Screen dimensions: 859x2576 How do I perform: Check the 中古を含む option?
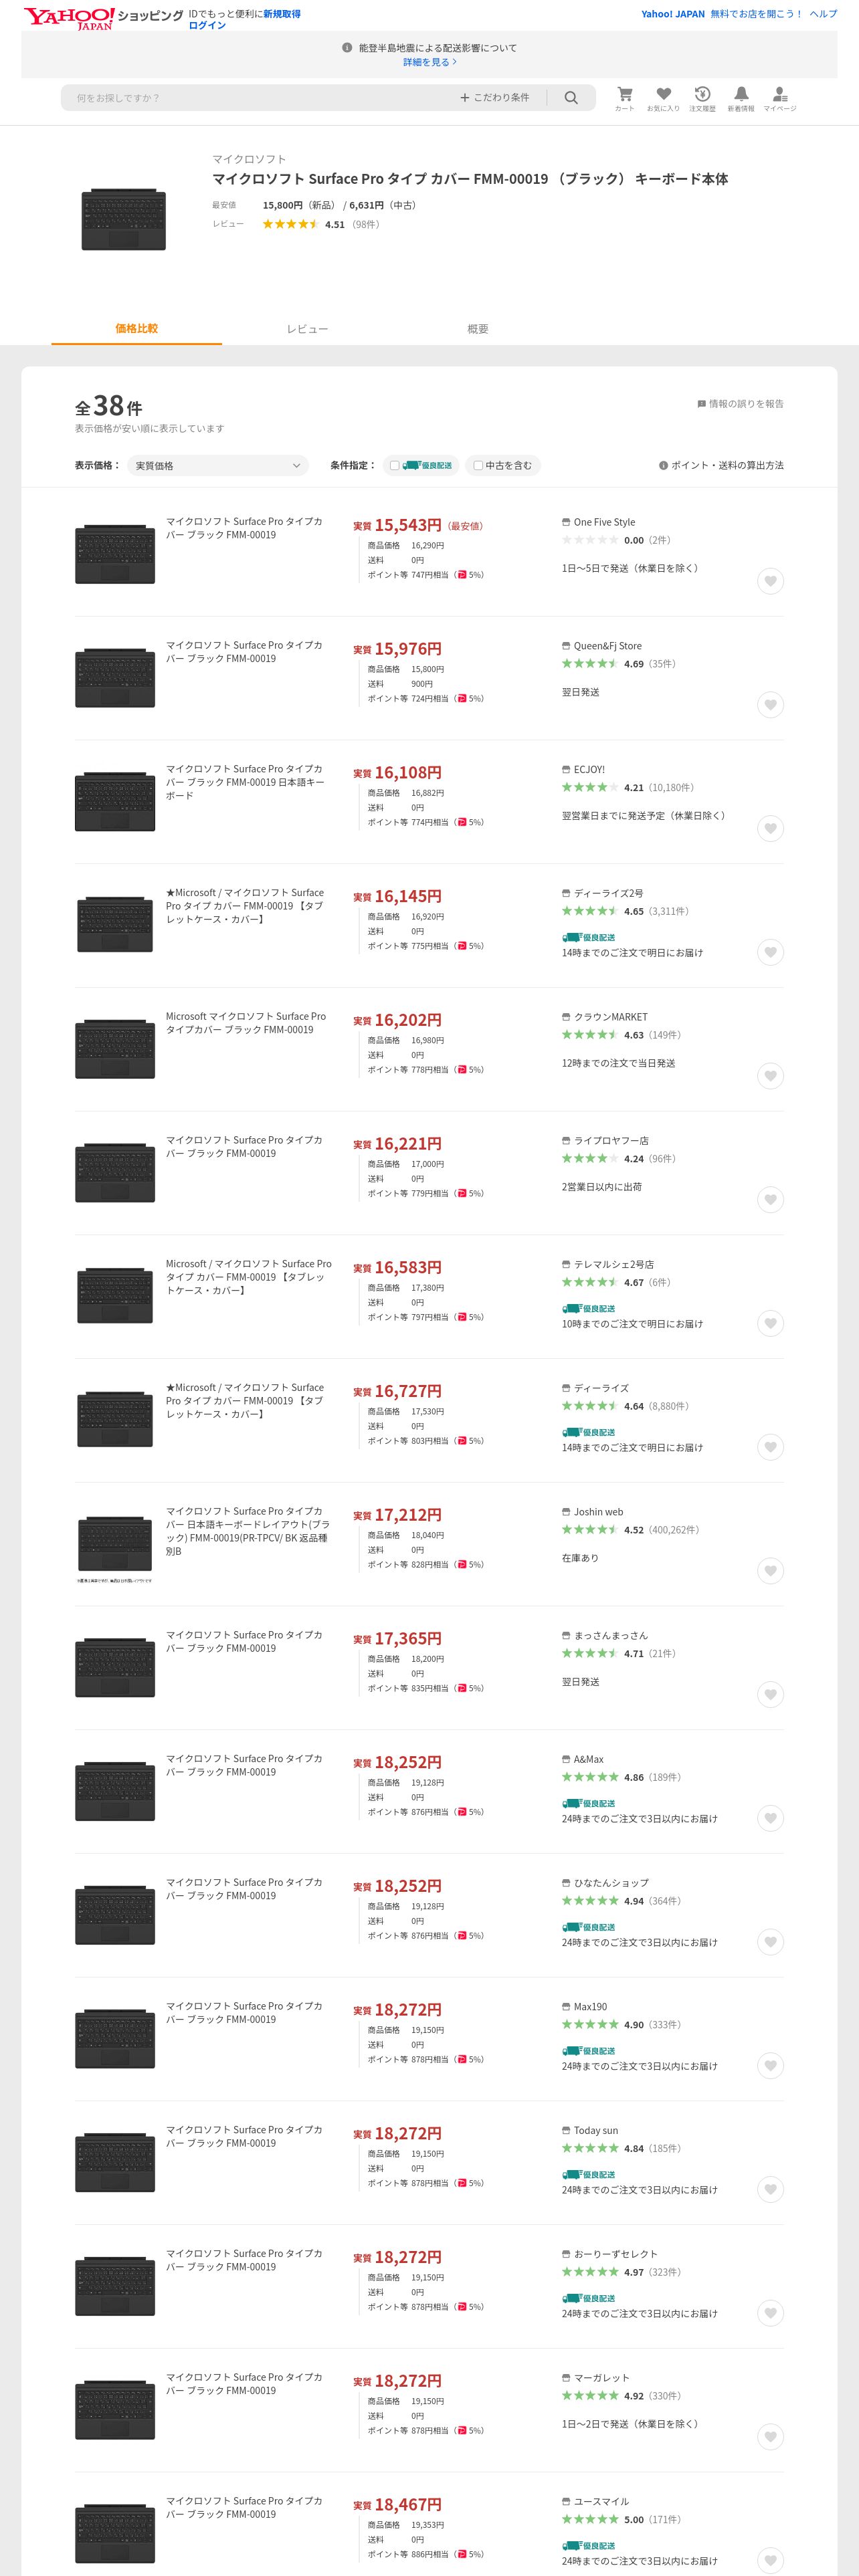point(478,466)
